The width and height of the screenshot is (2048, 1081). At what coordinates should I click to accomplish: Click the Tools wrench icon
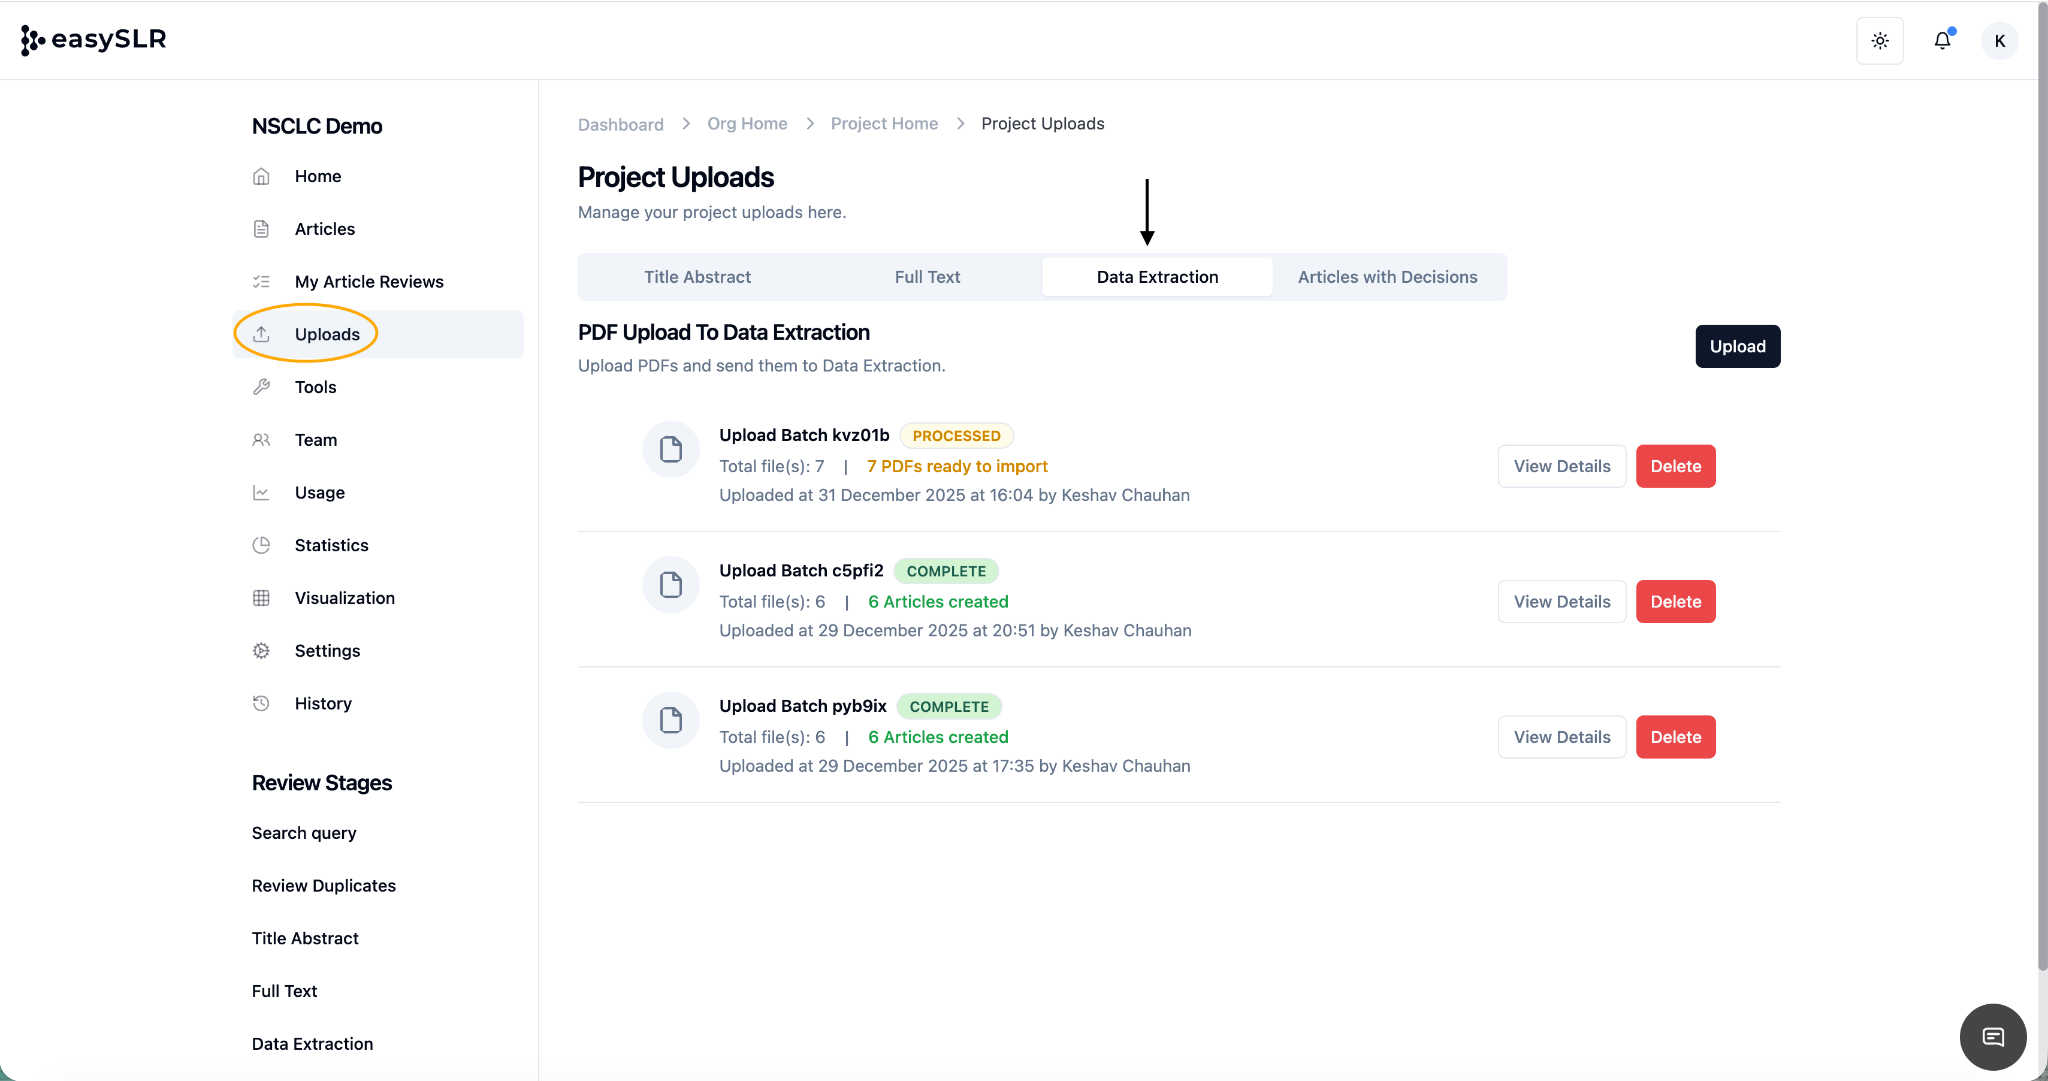261,387
